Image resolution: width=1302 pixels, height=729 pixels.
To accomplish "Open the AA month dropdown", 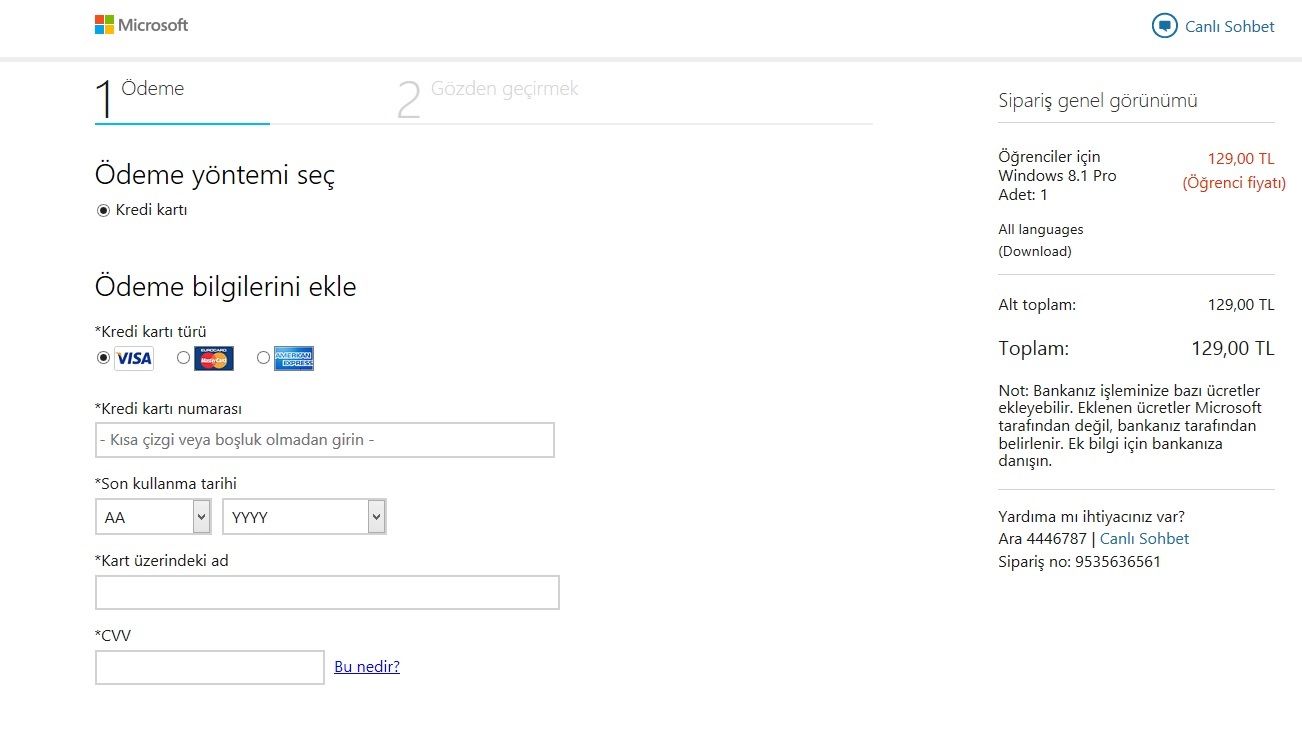I will point(153,517).
